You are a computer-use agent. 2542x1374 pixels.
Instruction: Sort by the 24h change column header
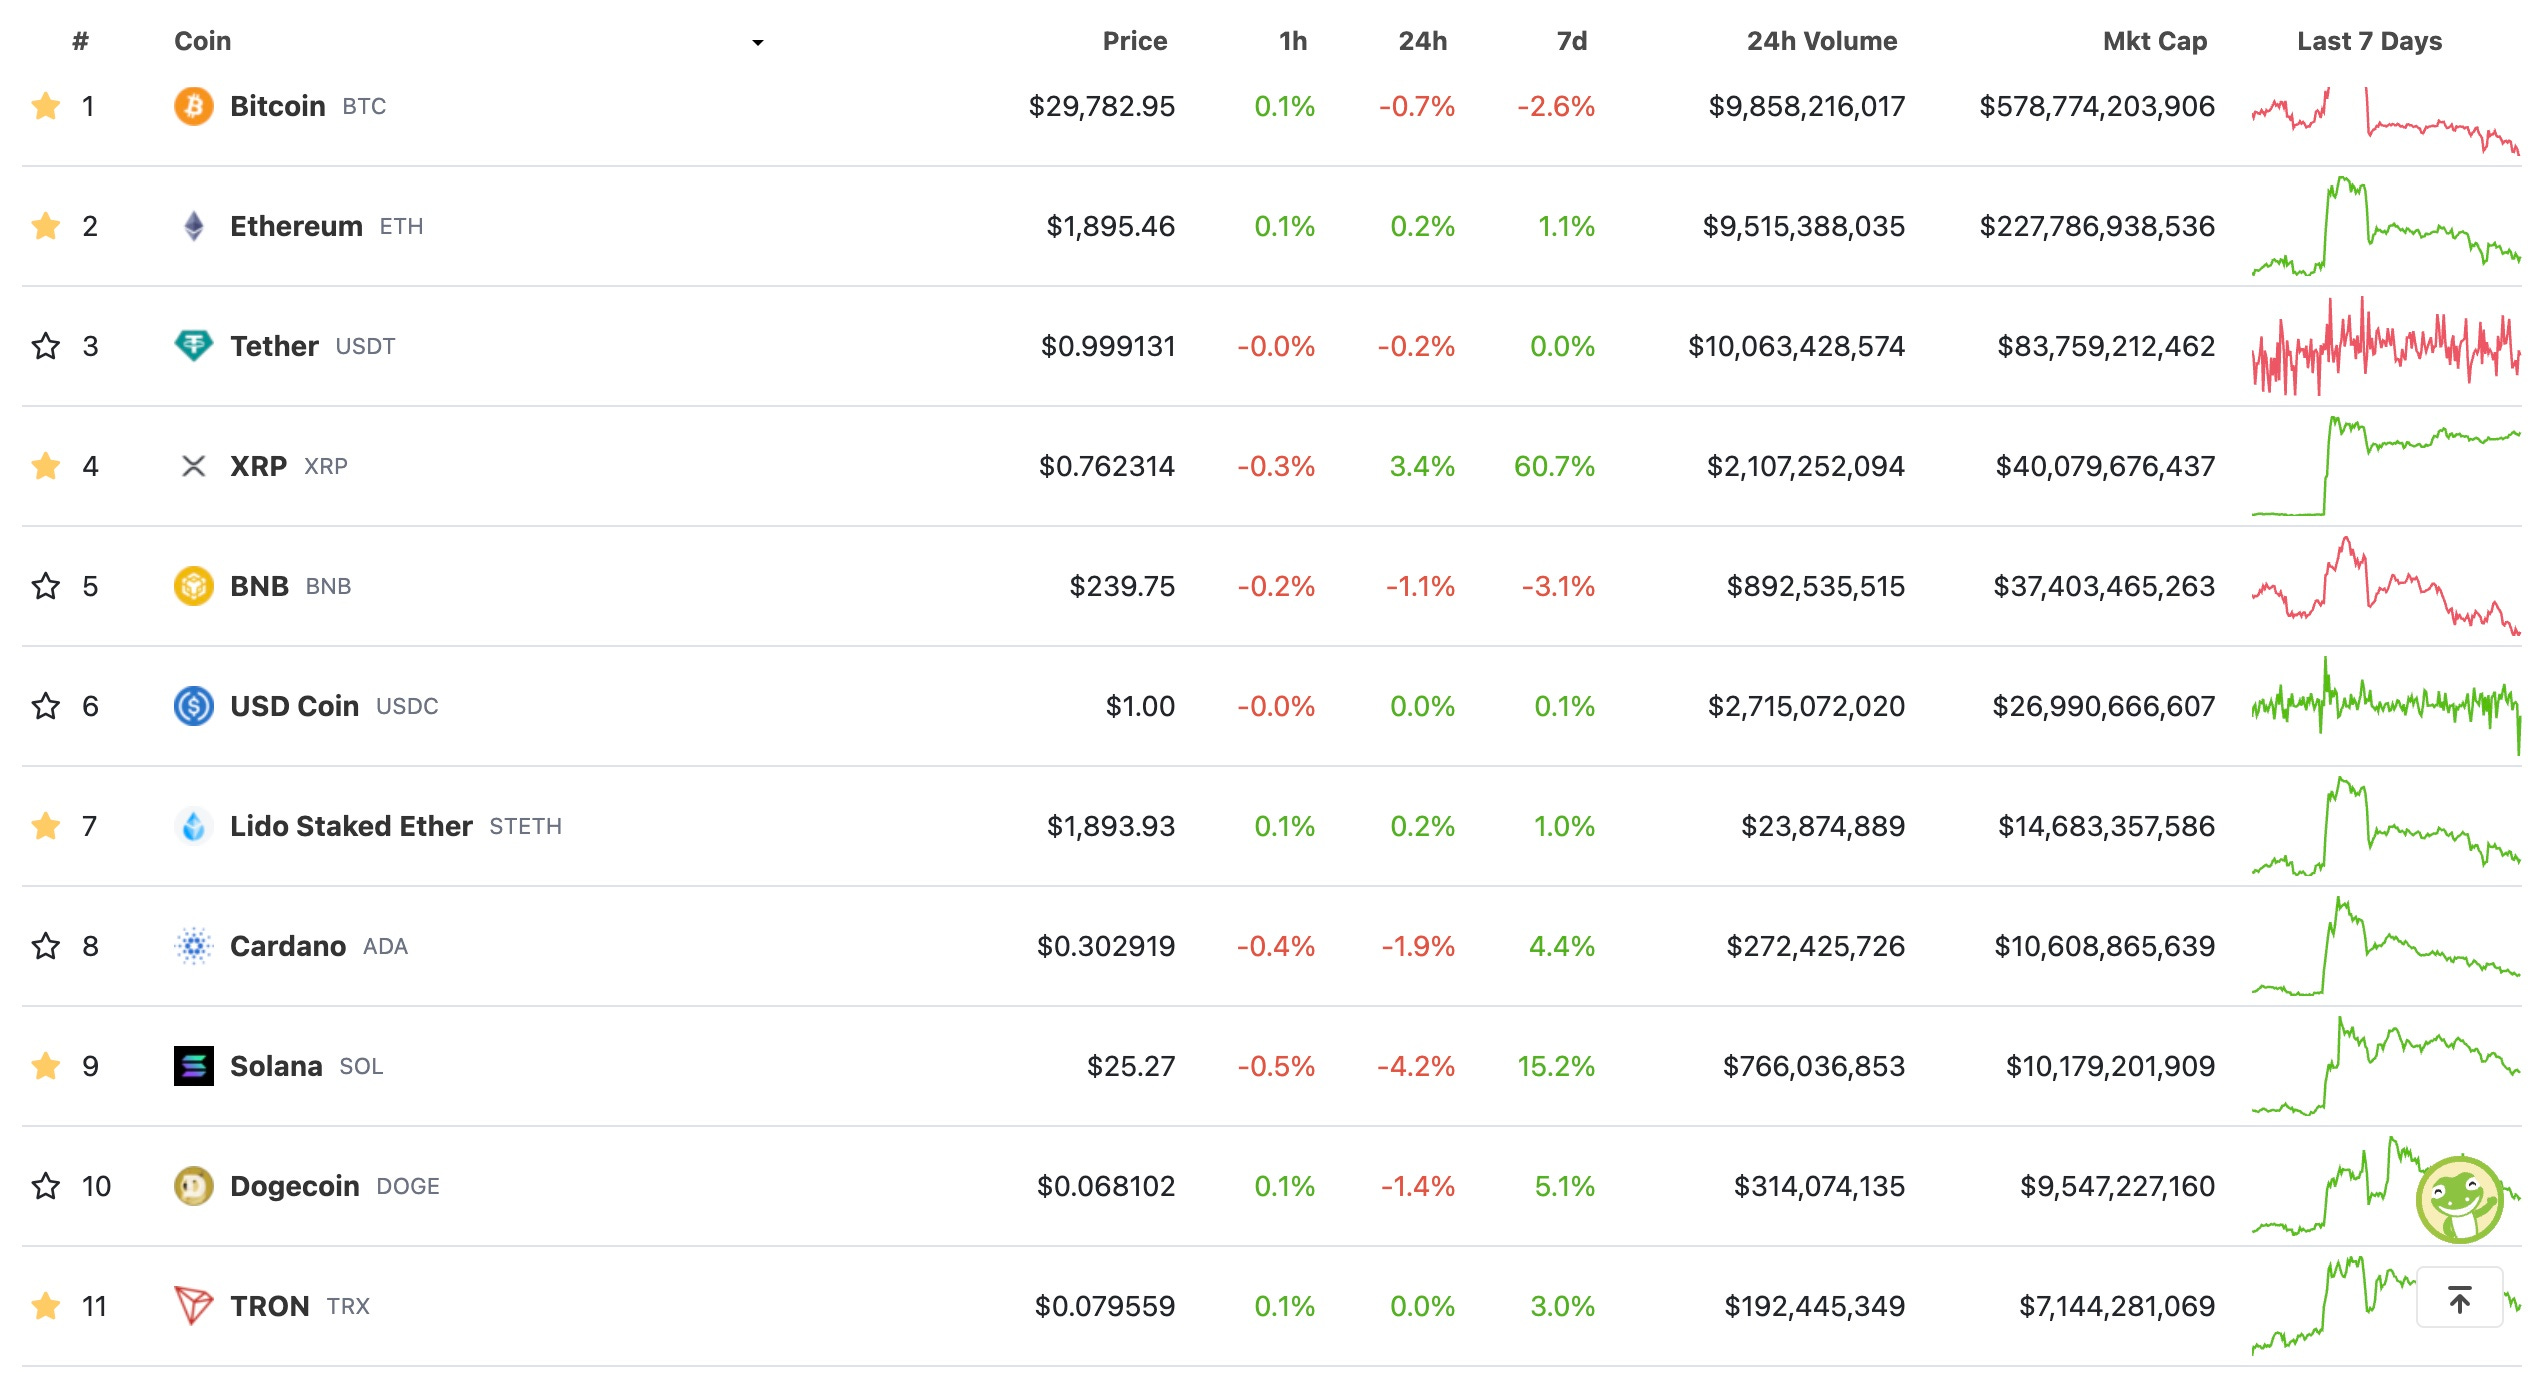(x=1422, y=41)
